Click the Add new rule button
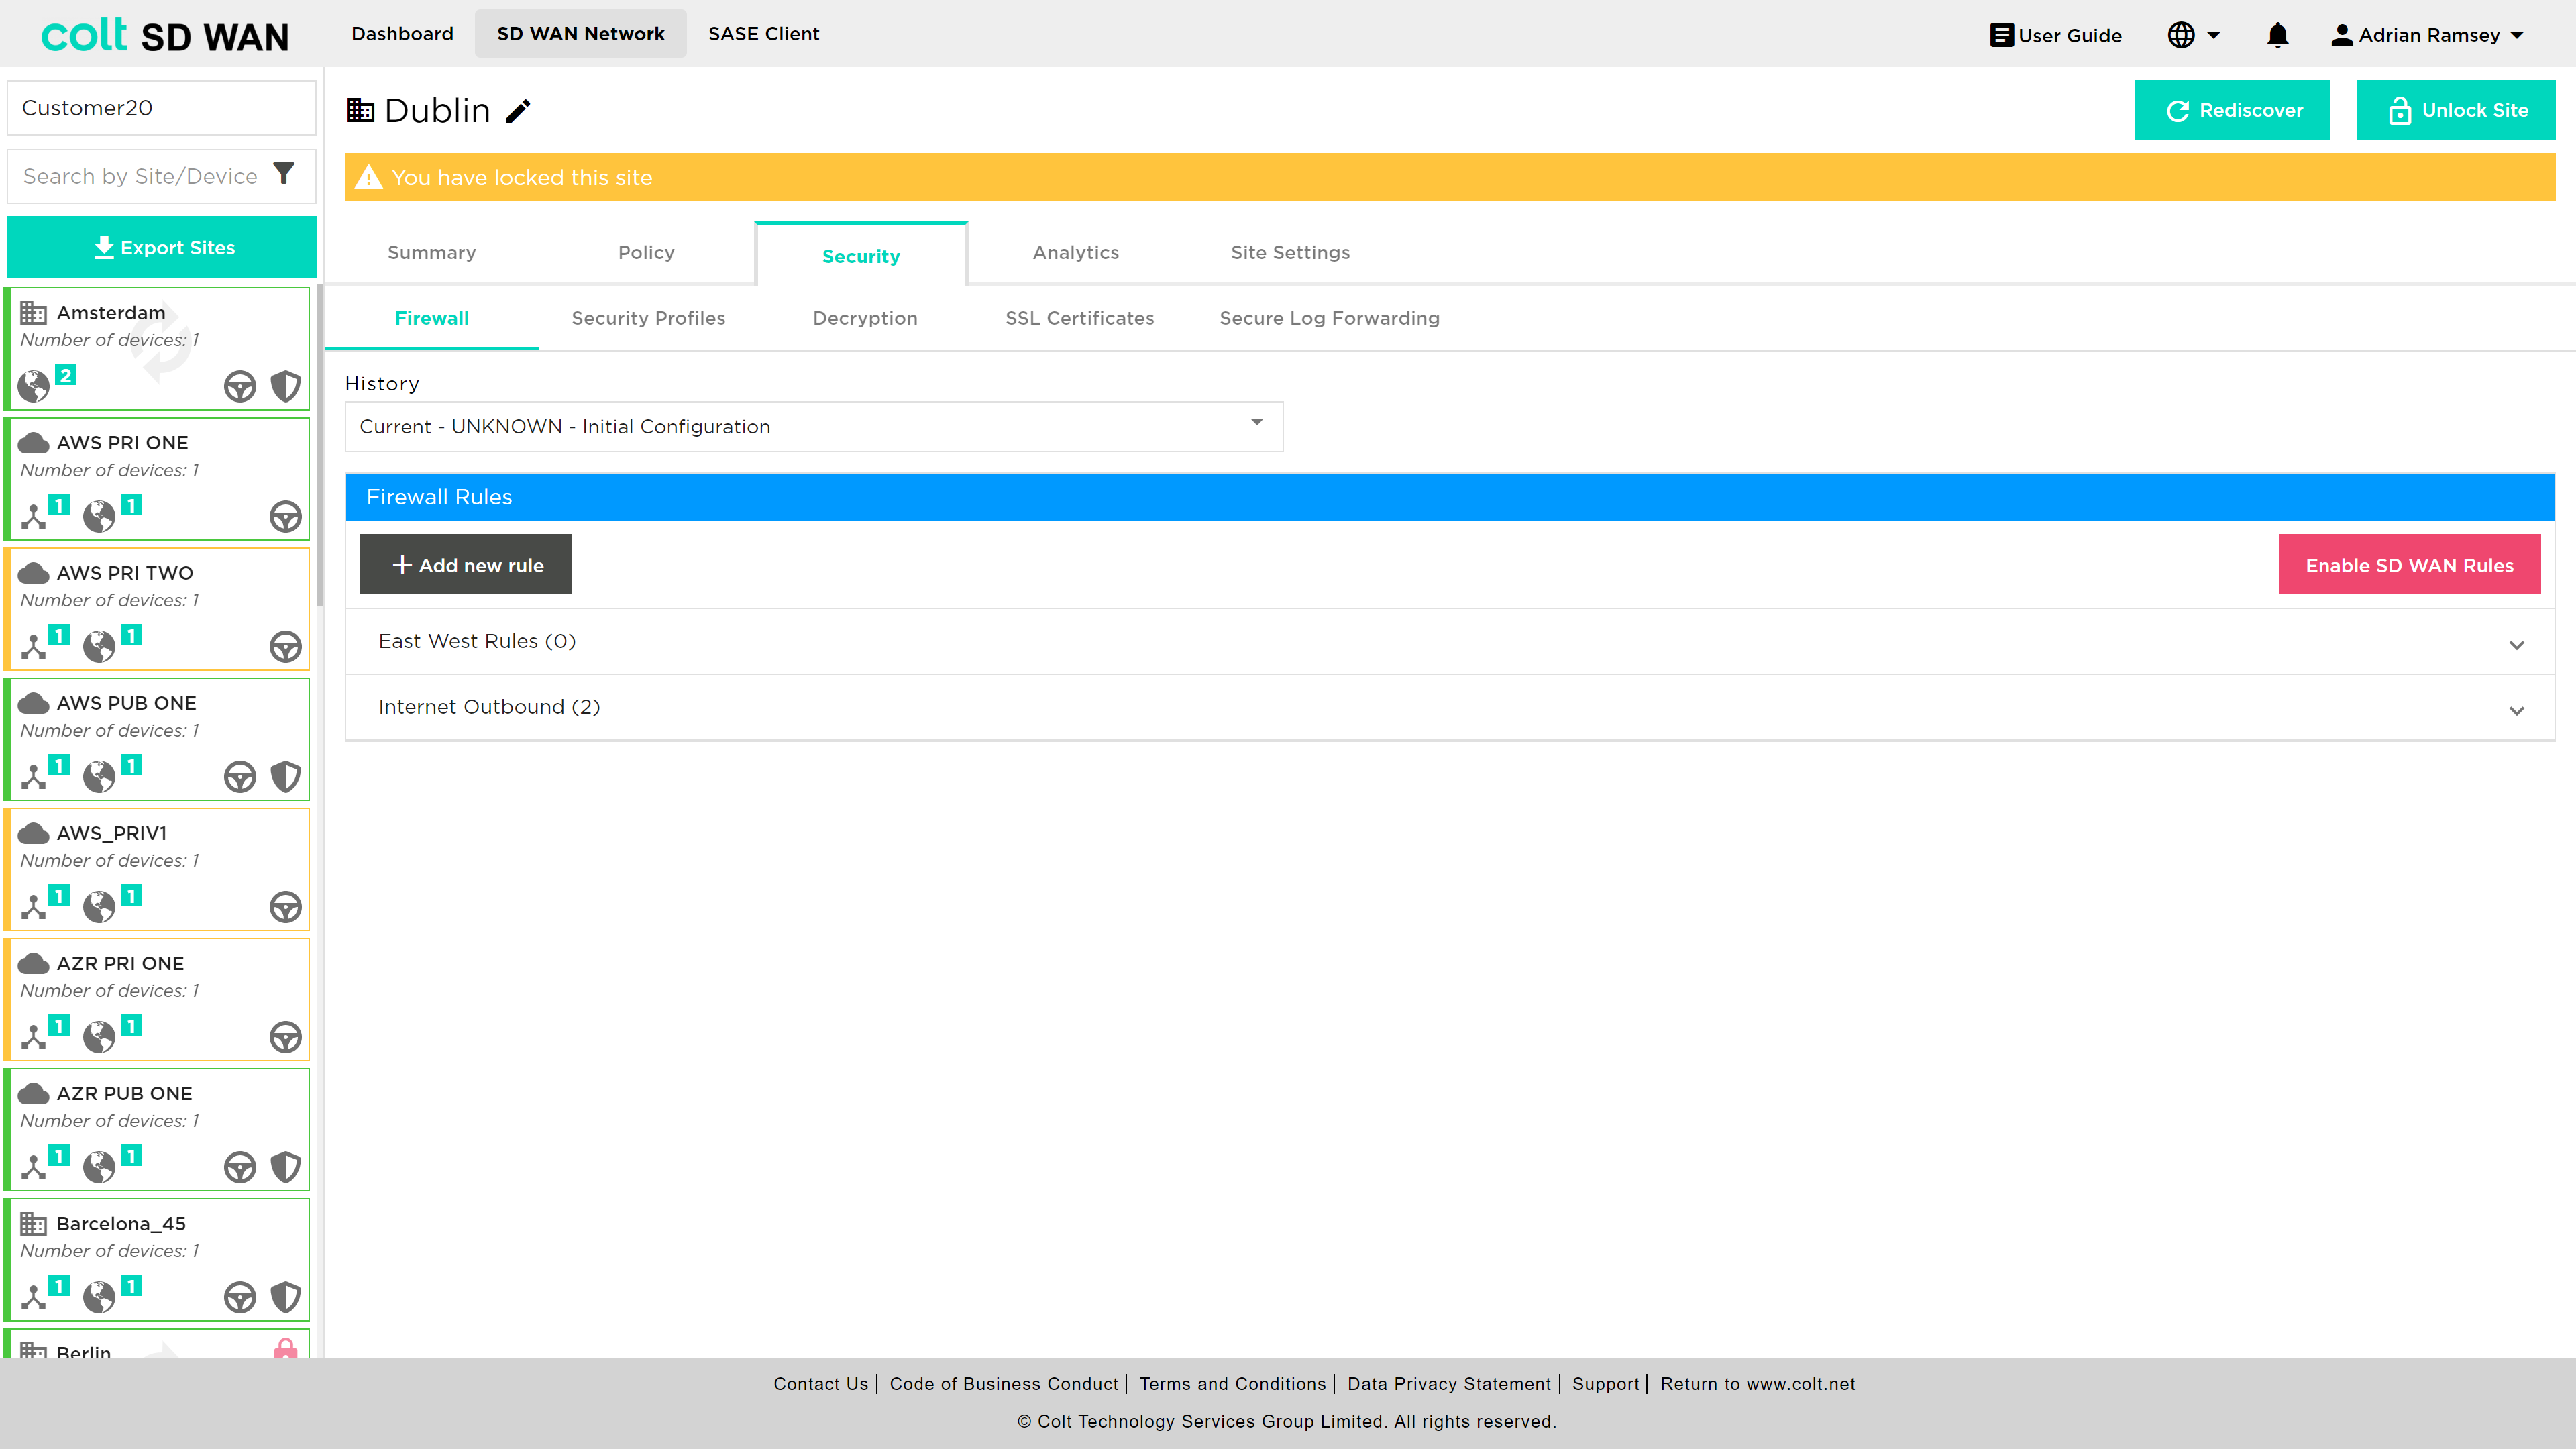This screenshot has height=1449, width=2576. (x=465, y=565)
